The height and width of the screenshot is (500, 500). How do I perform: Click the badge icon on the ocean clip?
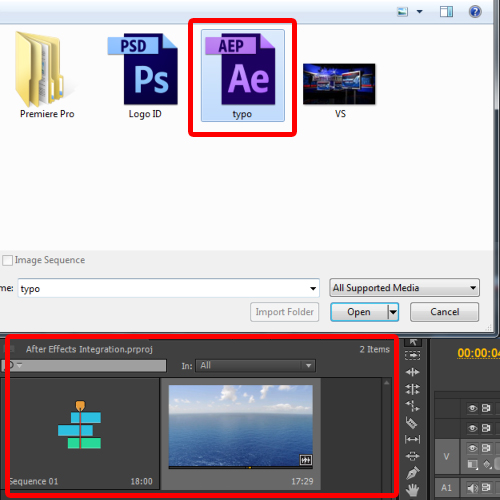[x=306, y=460]
